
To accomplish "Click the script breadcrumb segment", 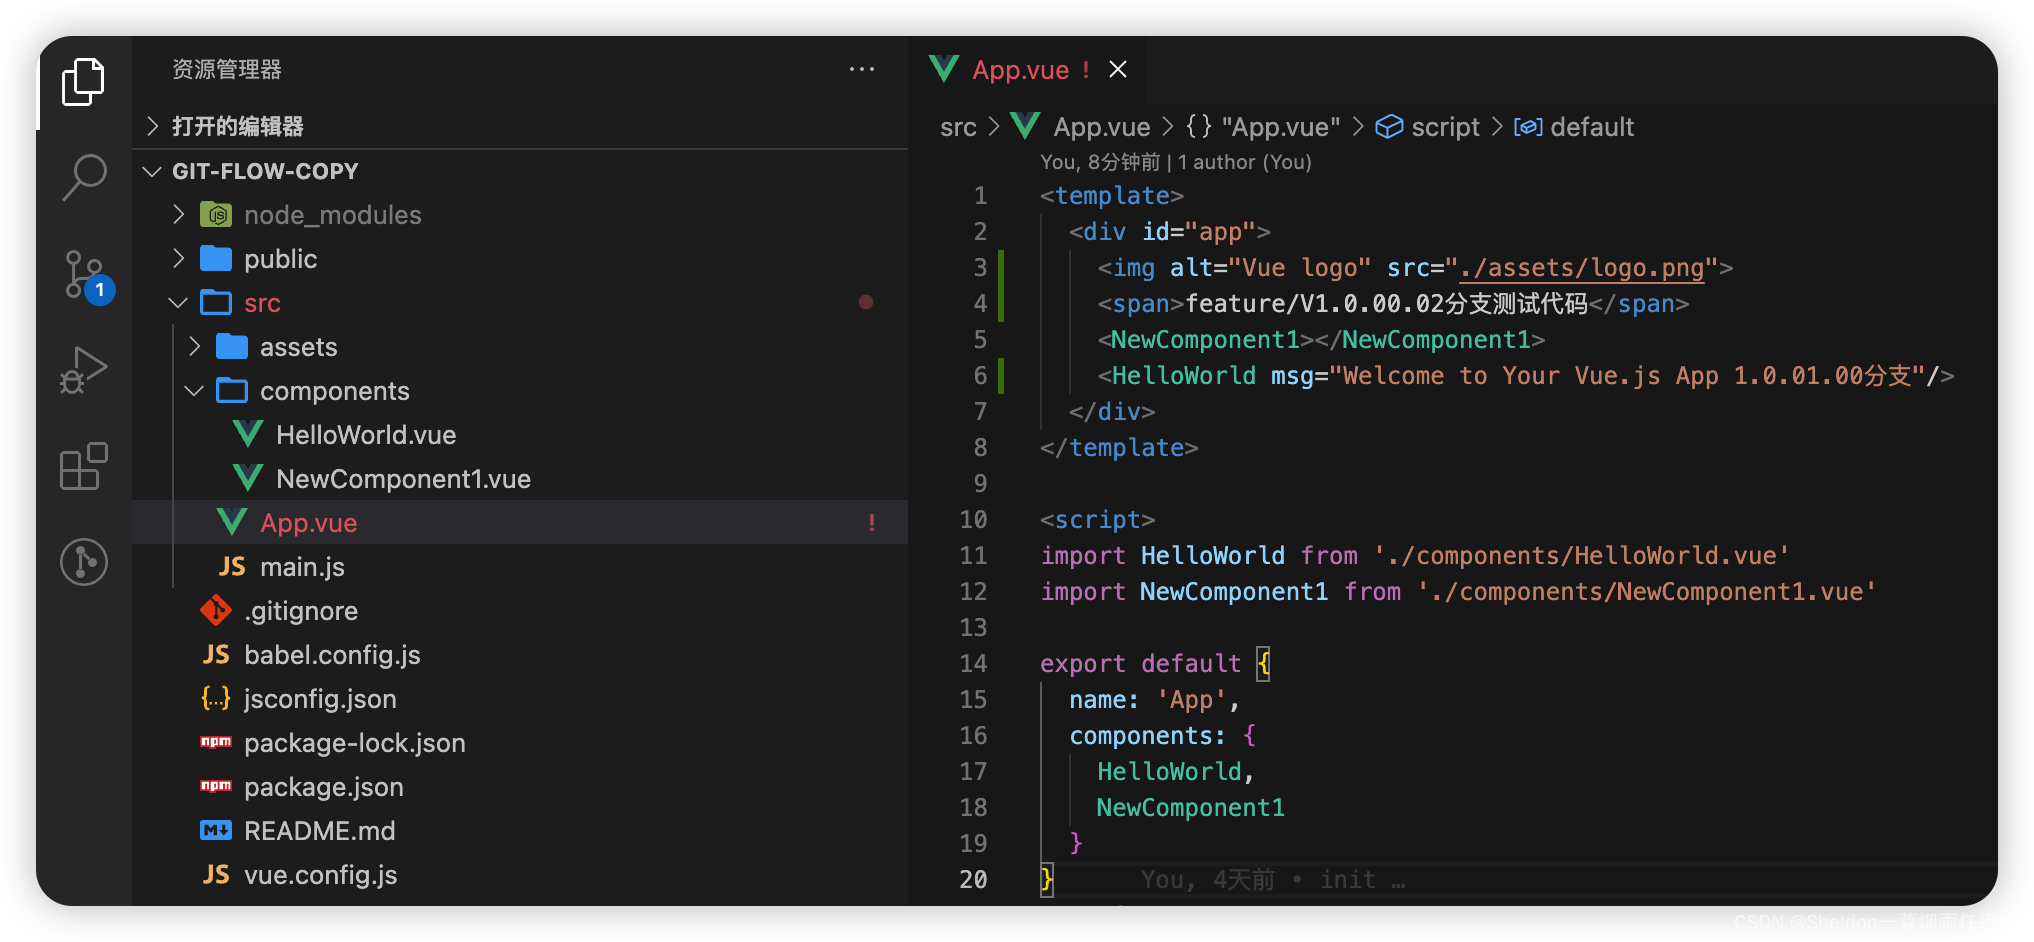I will coord(1427,127).
